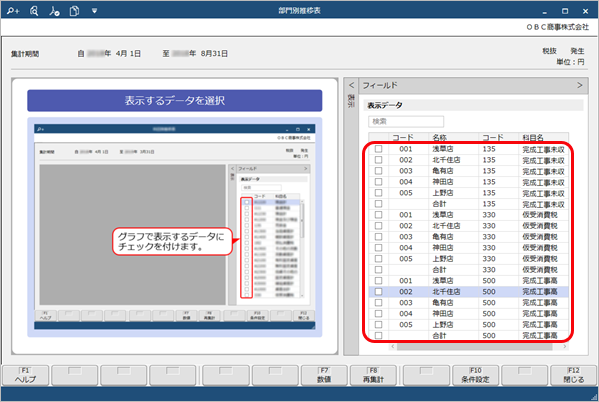Click the zoom-in magnifier icon in title bar
The height and width of the screenshot is (402, 599).
coord(13,11)
